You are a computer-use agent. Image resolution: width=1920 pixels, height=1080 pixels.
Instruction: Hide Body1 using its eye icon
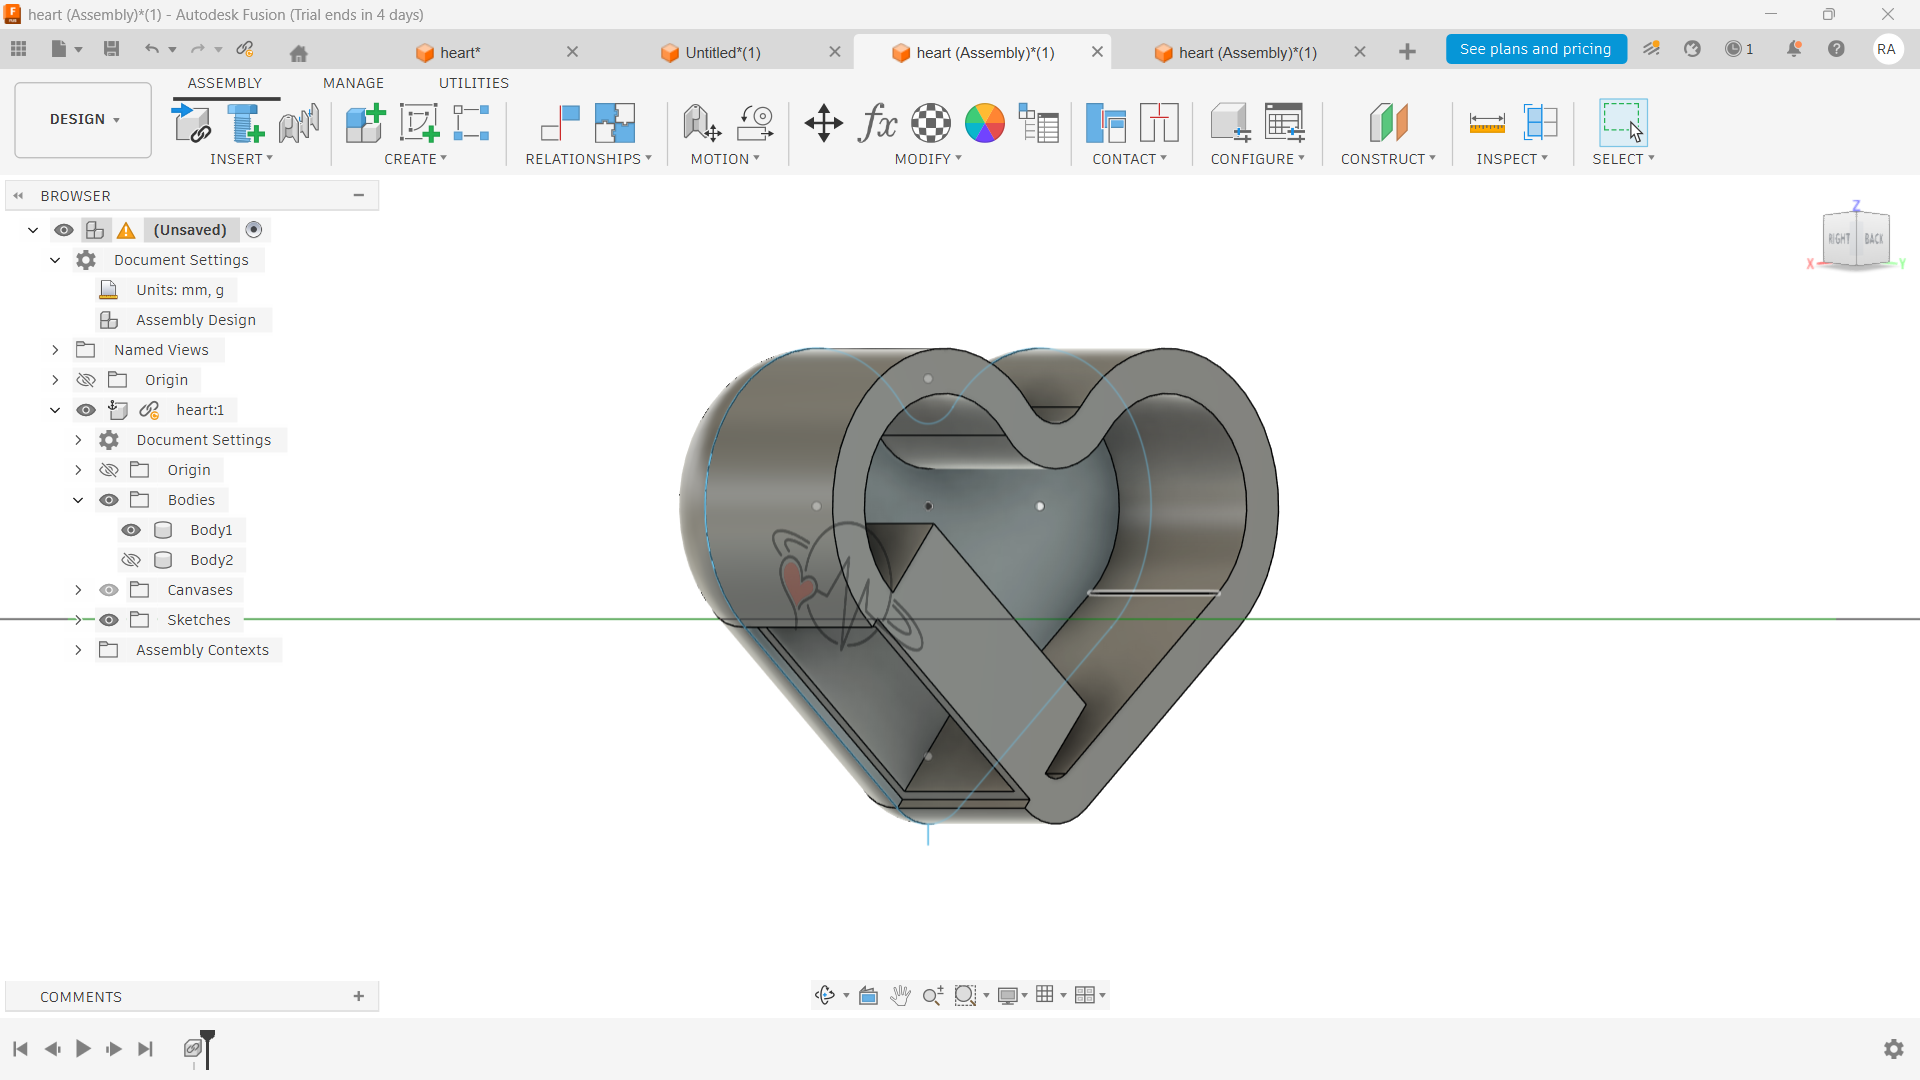coord(131,530)
